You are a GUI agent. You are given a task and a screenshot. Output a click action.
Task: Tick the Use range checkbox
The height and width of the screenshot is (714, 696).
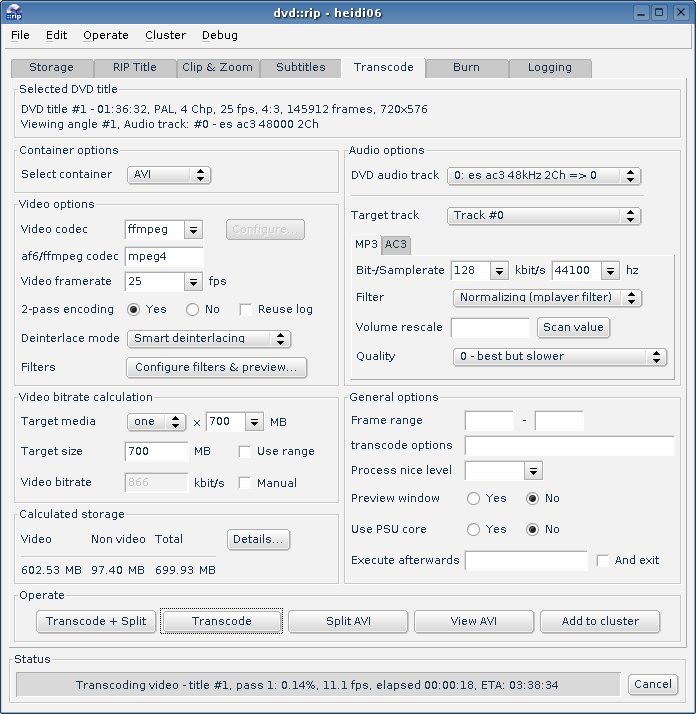pyautogui.click(x=245, y=452)
